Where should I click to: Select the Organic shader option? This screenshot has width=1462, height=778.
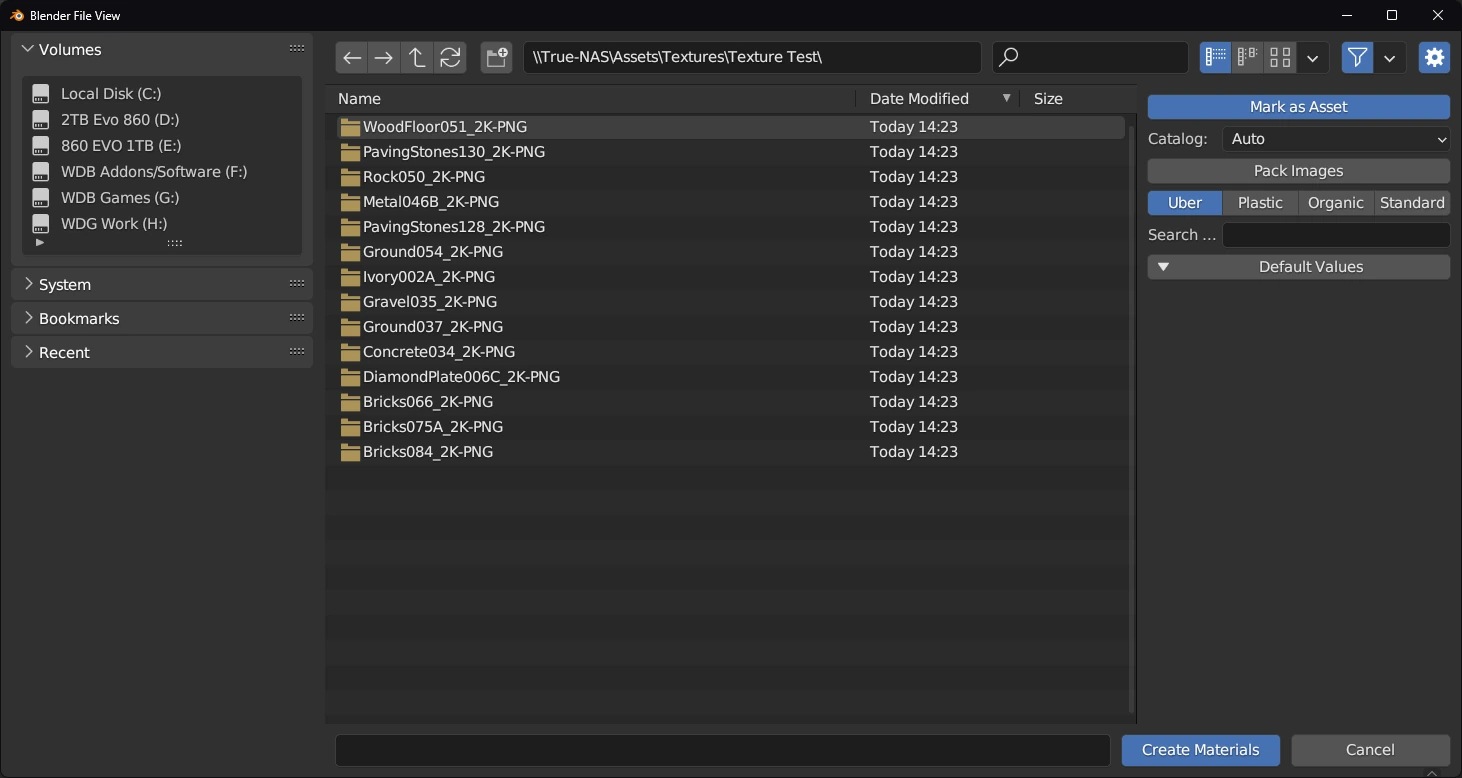tap(1335, 203)
